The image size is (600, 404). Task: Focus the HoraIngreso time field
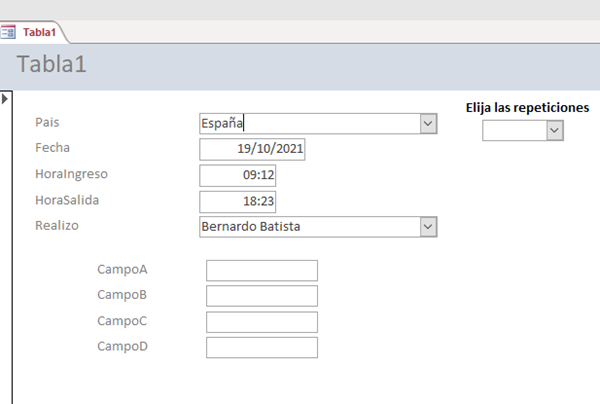238,175
